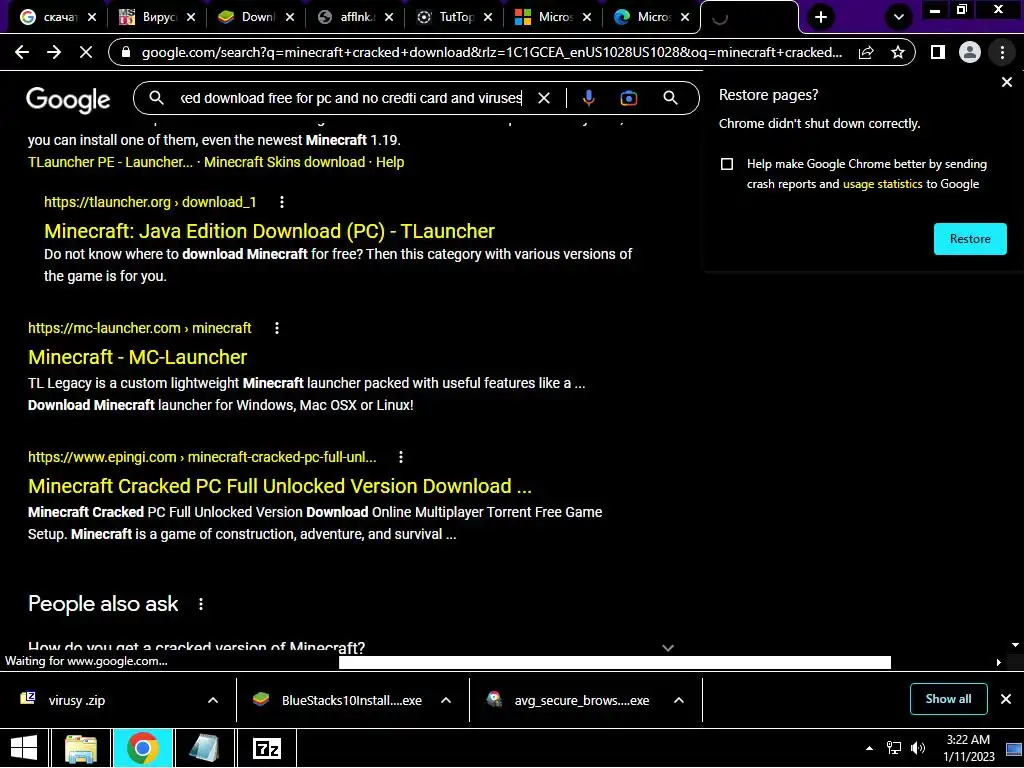Close the Вирус tab
The image size is (1024, 768).
coord(191,18)
